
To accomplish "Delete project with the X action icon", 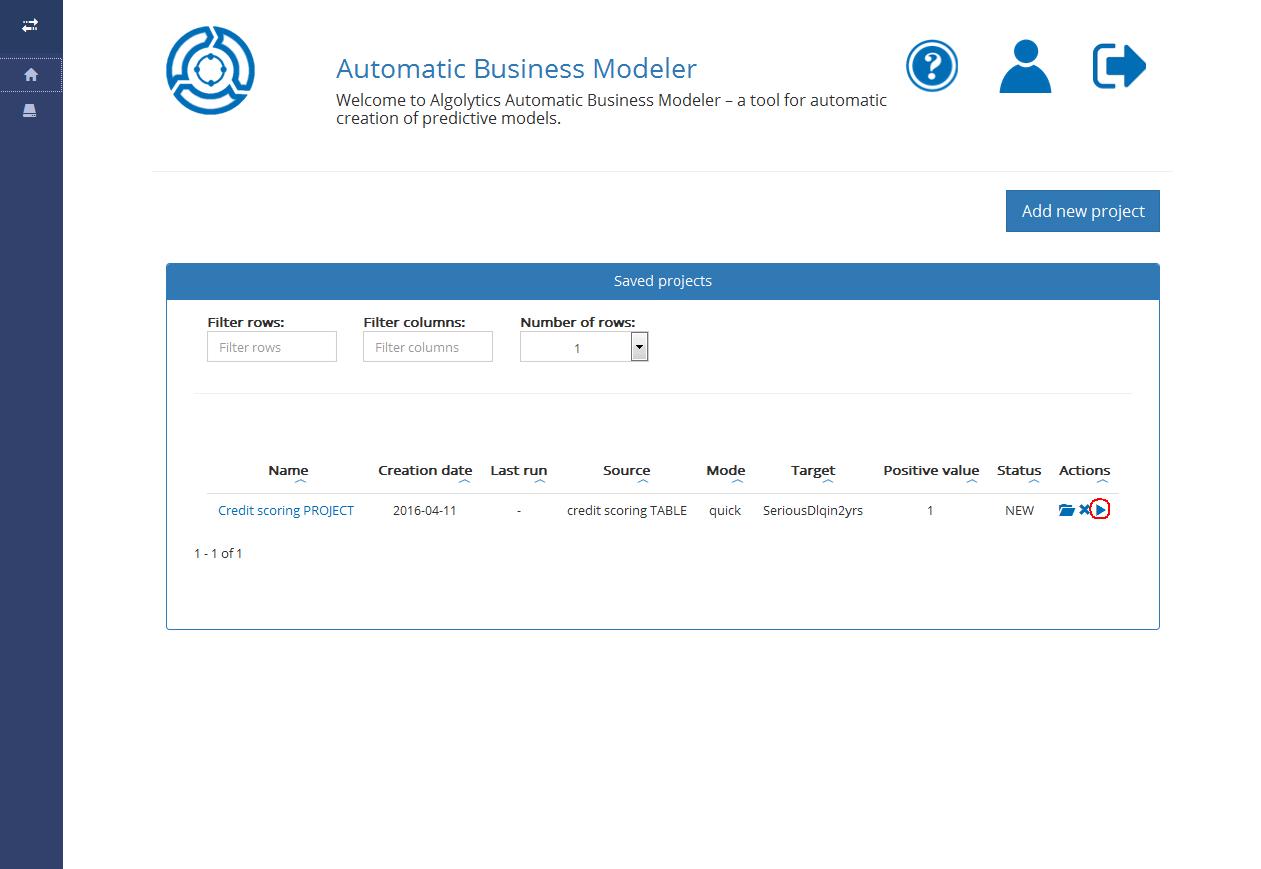I will point(1084,510).
